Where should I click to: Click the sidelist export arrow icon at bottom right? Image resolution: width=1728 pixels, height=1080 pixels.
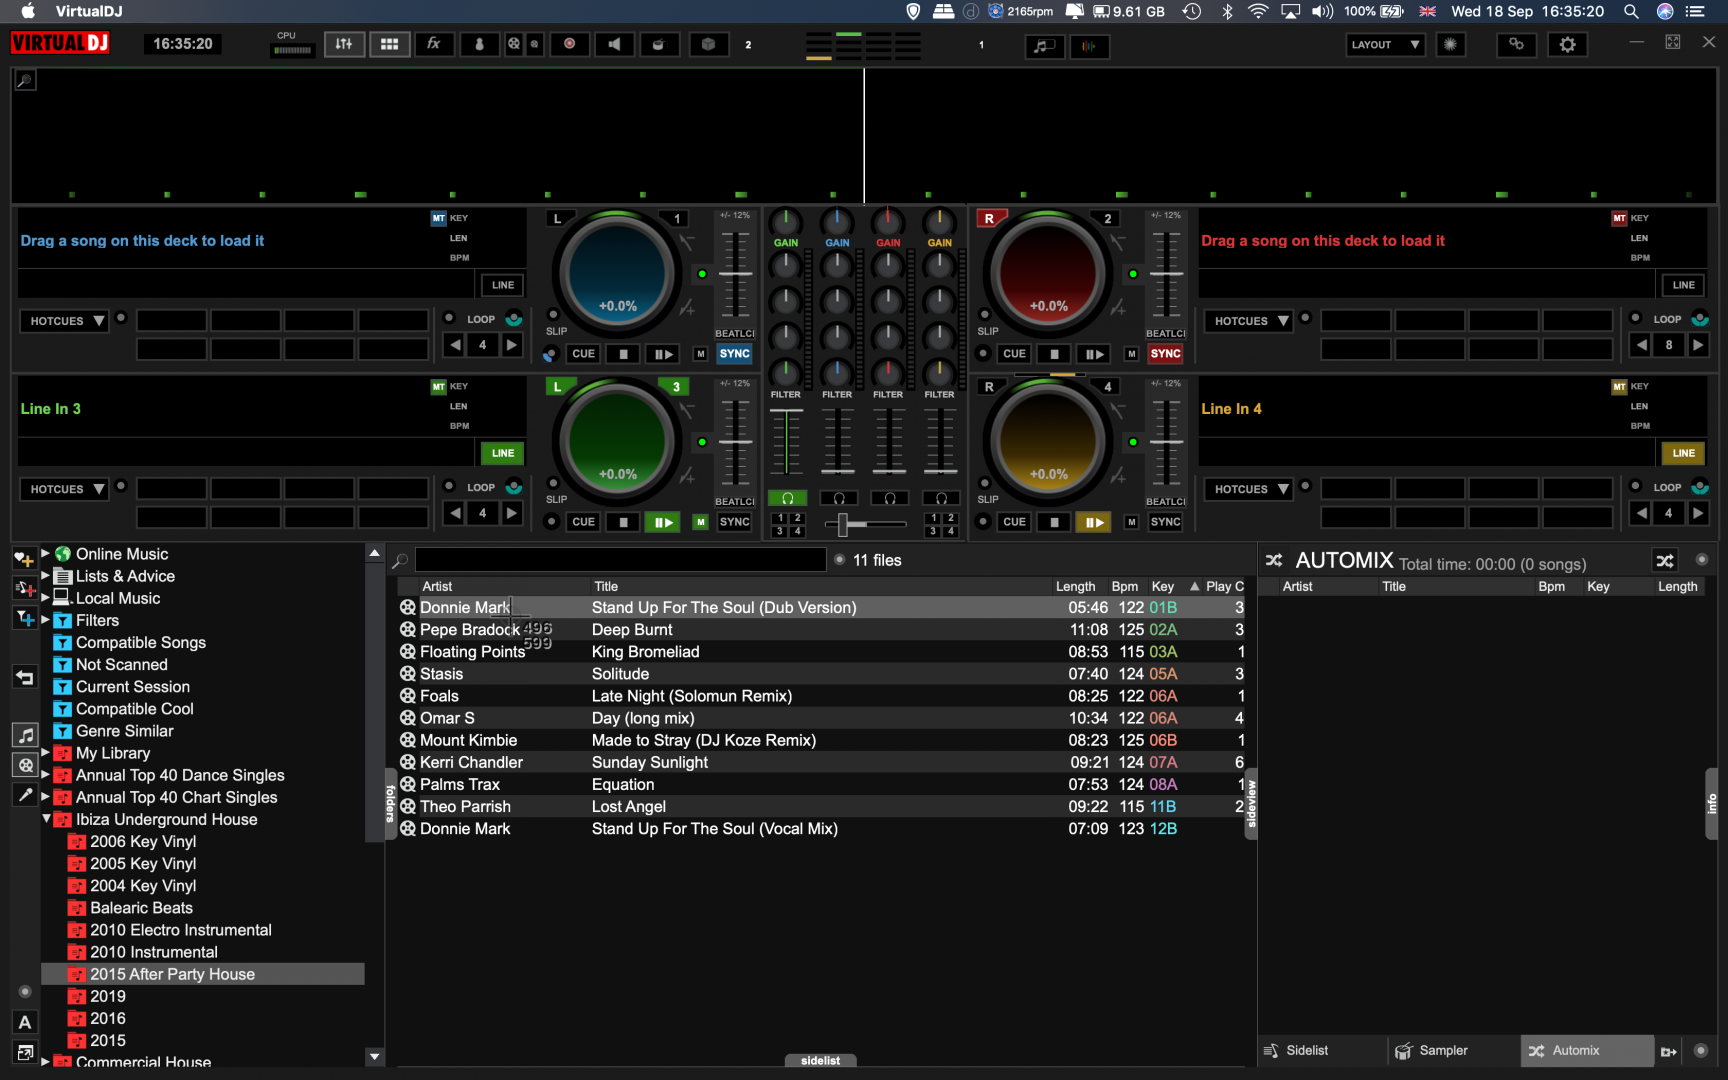[1668, 1051]
